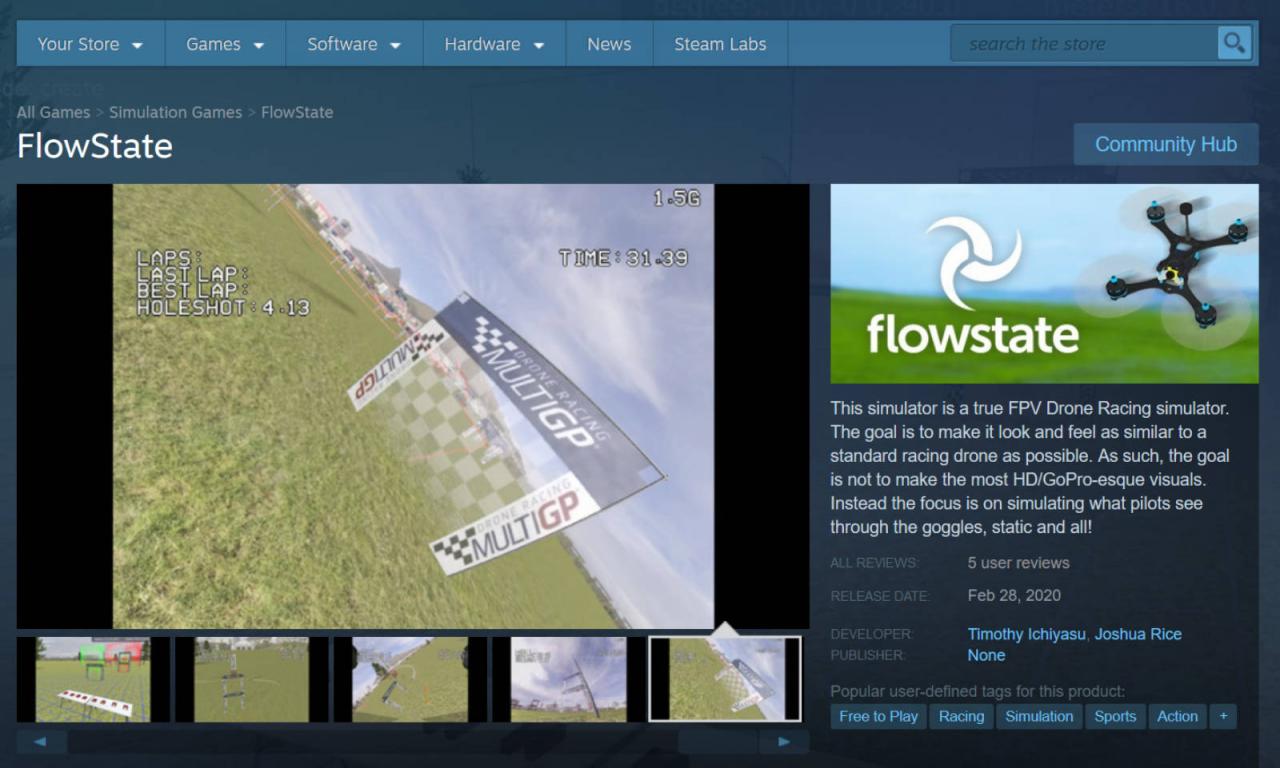Screen dimensions: 1280x768
Task: Open the Community Hub
Action: [1165, 144]
